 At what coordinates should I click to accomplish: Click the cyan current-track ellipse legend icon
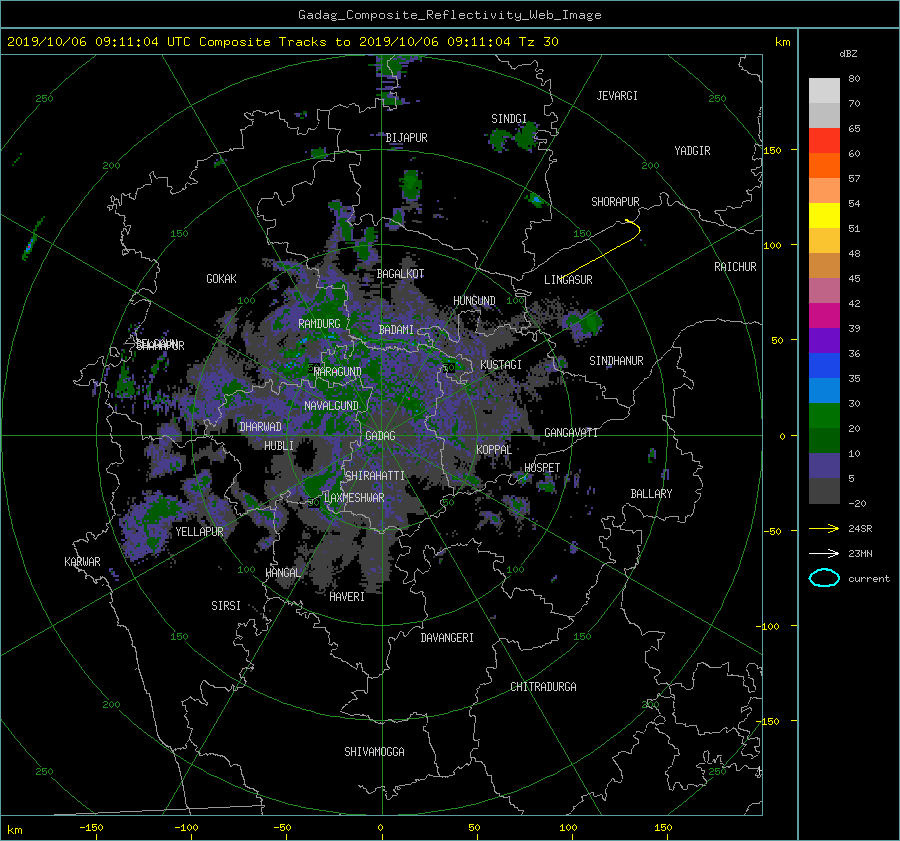point(824,578)
